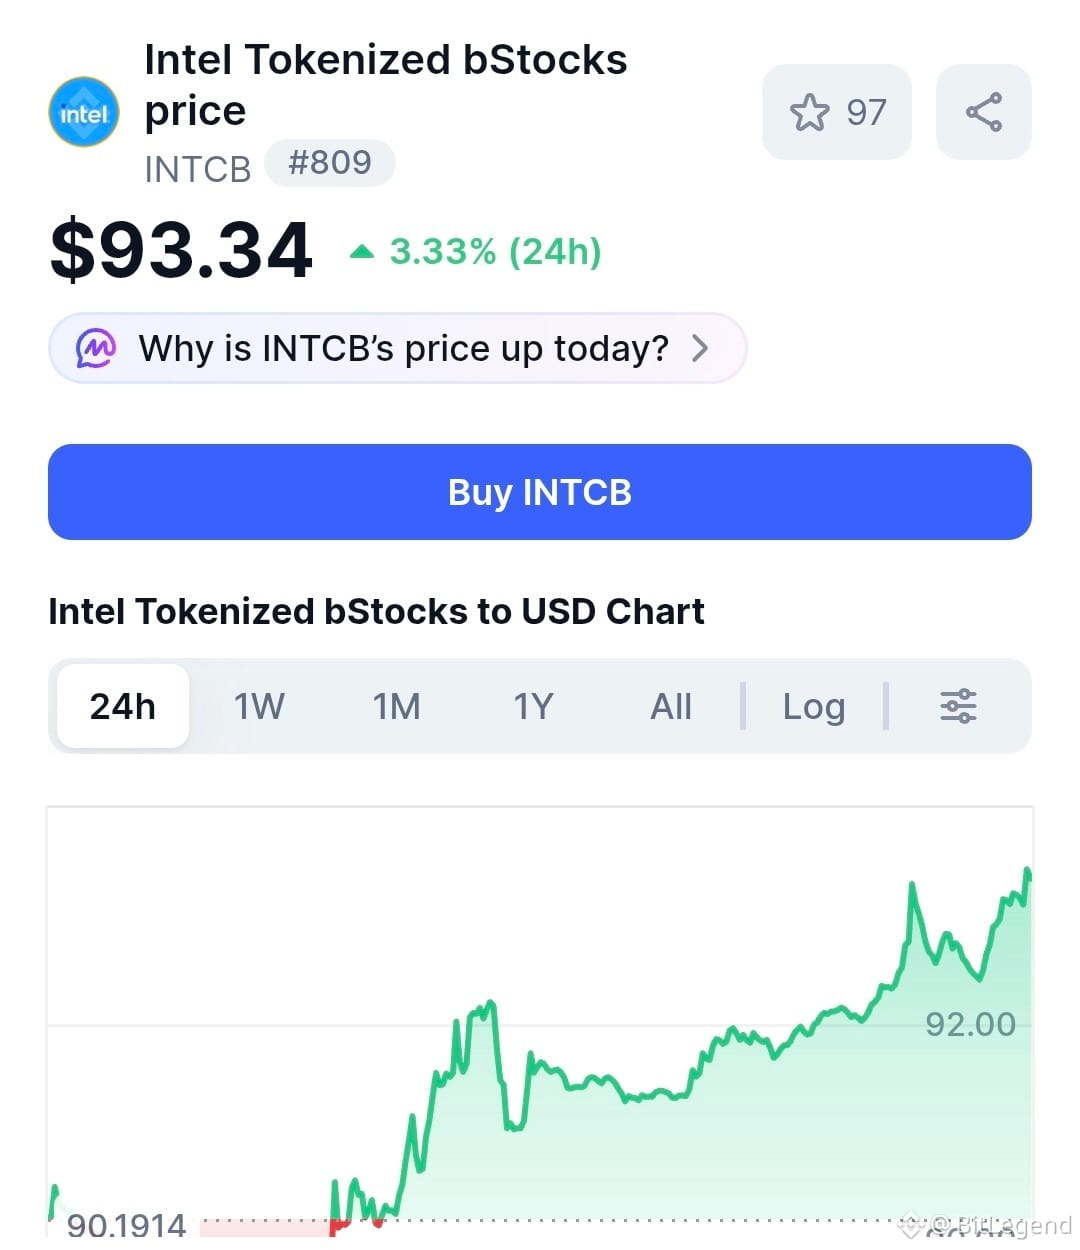Switch chart to 1W range
This screenshot has height=1250, width=1080.
259,706
